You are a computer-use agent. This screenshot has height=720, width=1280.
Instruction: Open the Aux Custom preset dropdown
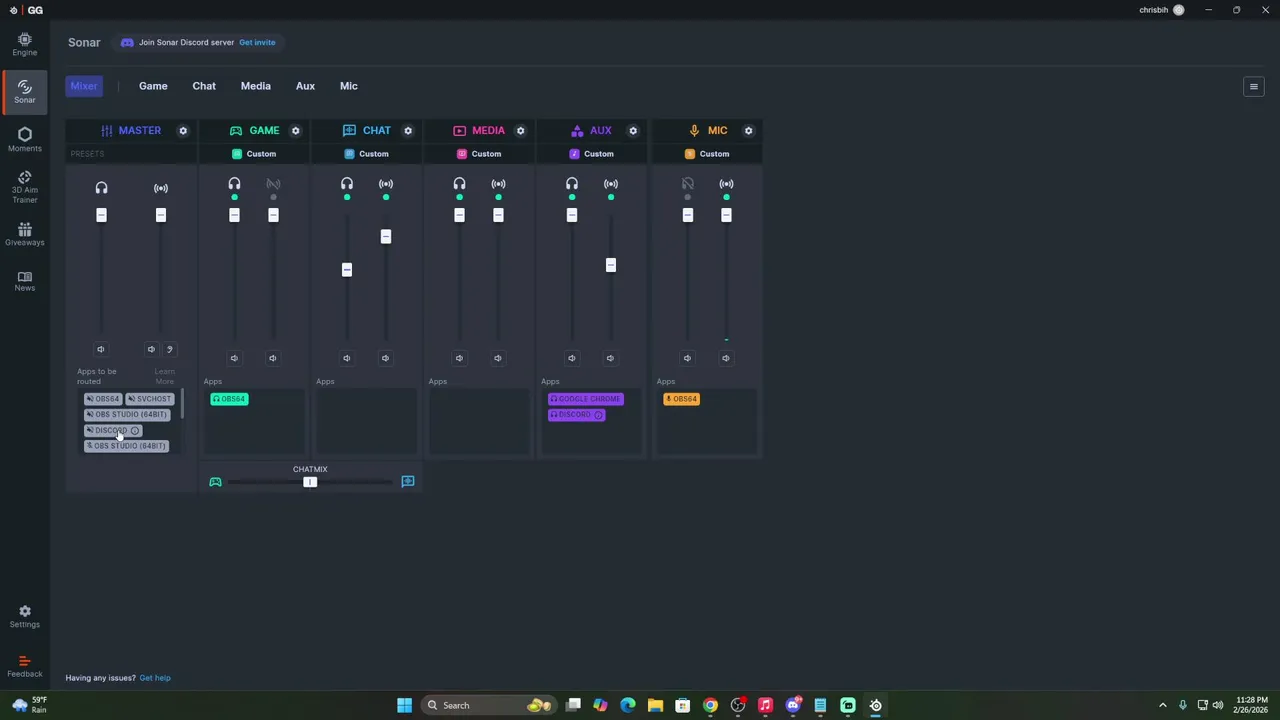pos(591,154)
